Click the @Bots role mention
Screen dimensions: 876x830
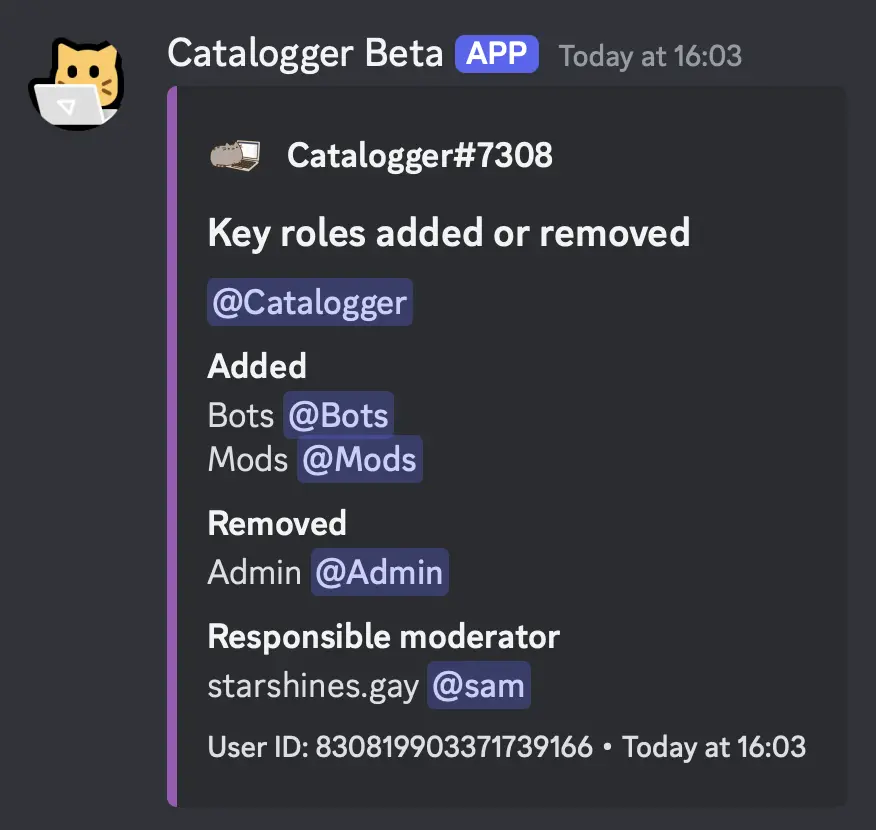pos(338,415)
